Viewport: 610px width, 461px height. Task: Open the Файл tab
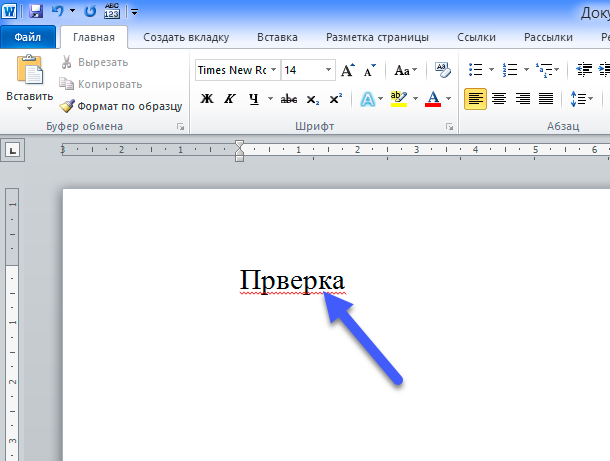tap(28, 37)
